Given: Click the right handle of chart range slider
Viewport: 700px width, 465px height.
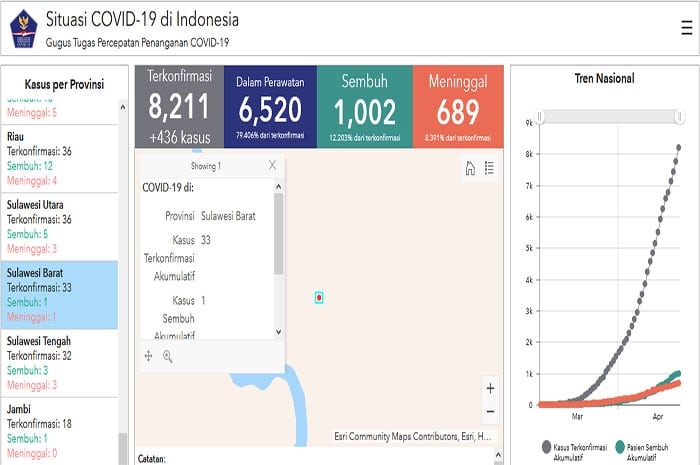Looking at the screenshot, I should click(681, 117).
